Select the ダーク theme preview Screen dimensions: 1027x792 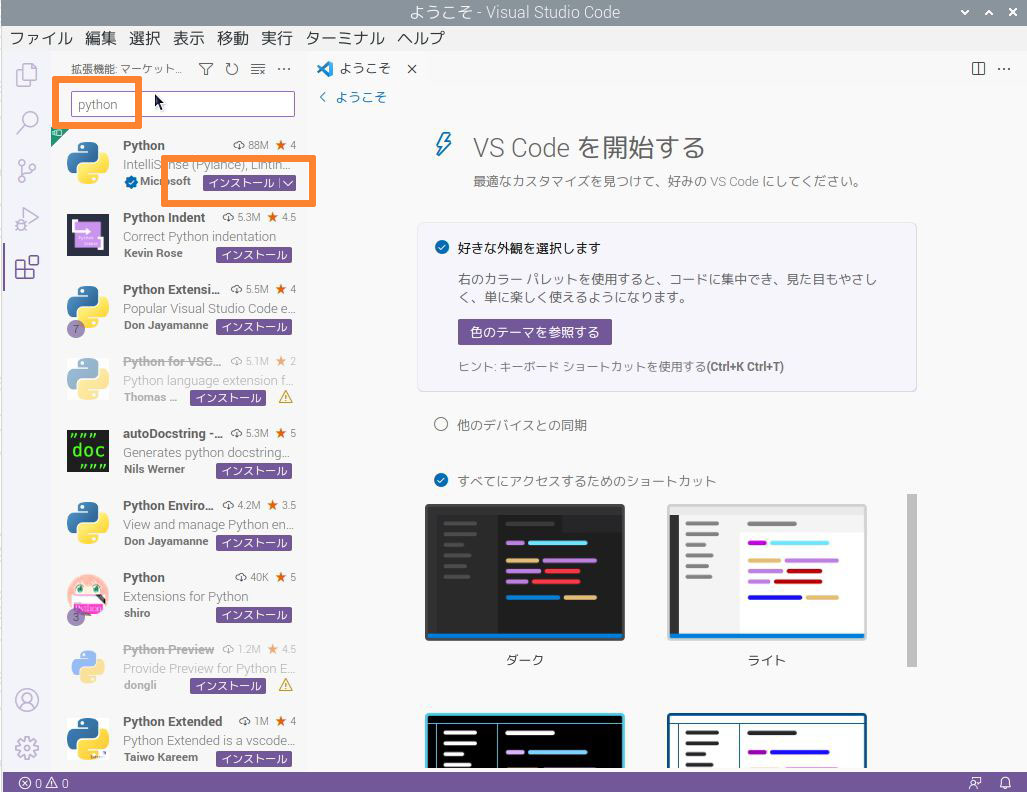(524, 571)
